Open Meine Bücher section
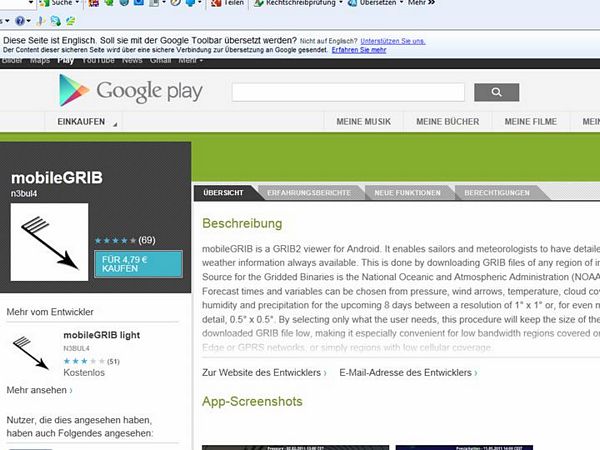This screenshot has height=450, width=600. pyautogui.click(x=448, y=122)
